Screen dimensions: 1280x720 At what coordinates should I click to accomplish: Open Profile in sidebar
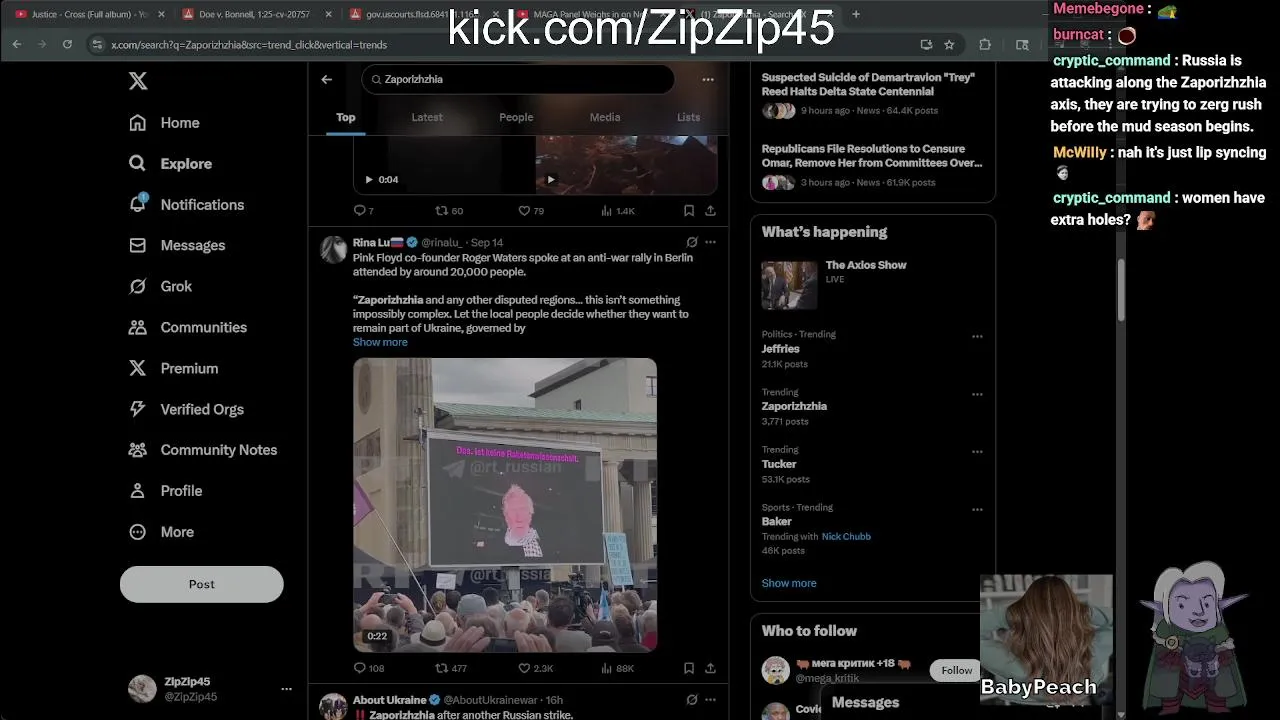point(166,491)
